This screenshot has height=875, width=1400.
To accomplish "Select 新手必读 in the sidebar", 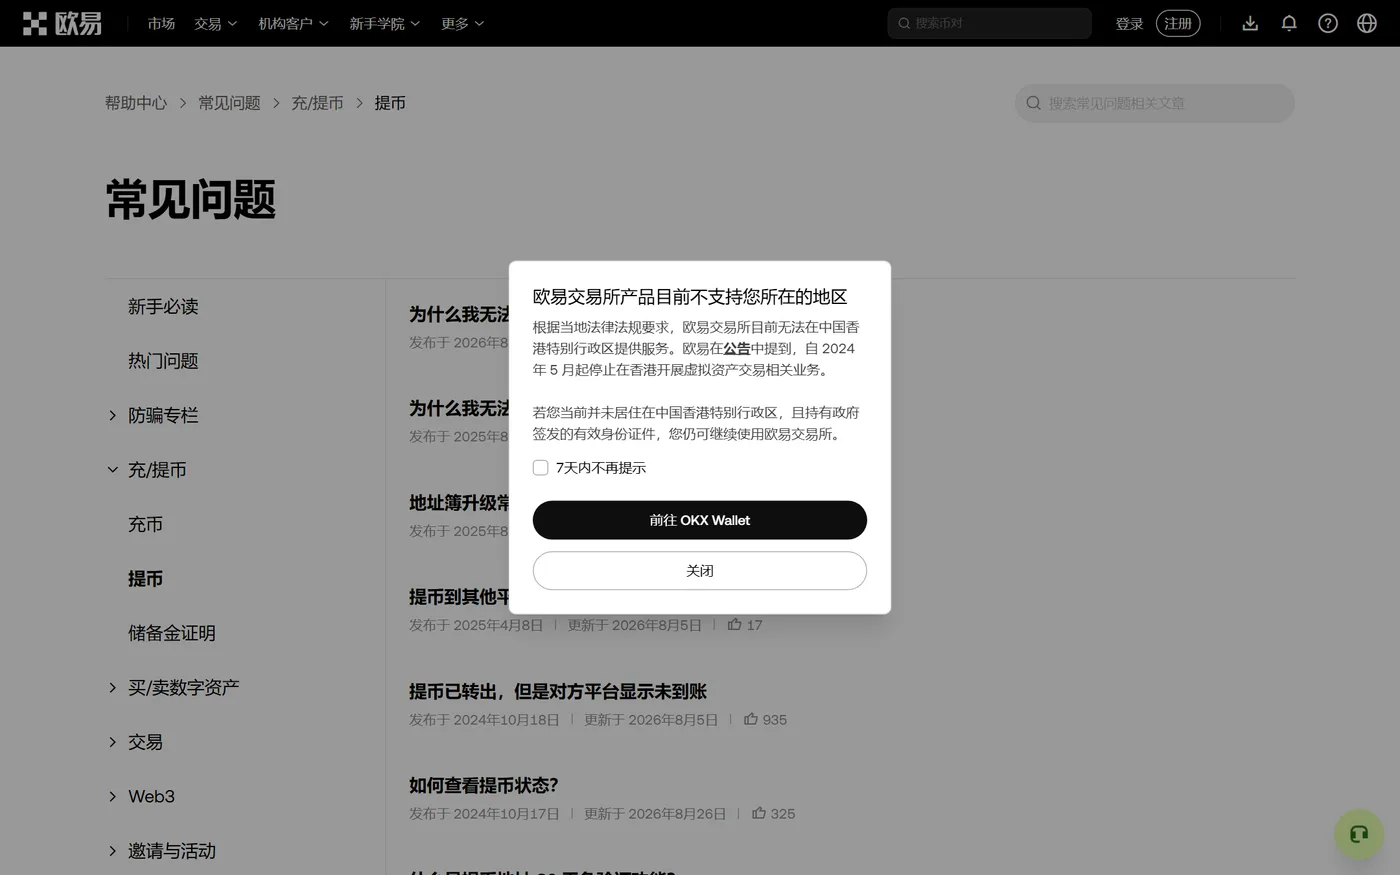I will [163, 306].
